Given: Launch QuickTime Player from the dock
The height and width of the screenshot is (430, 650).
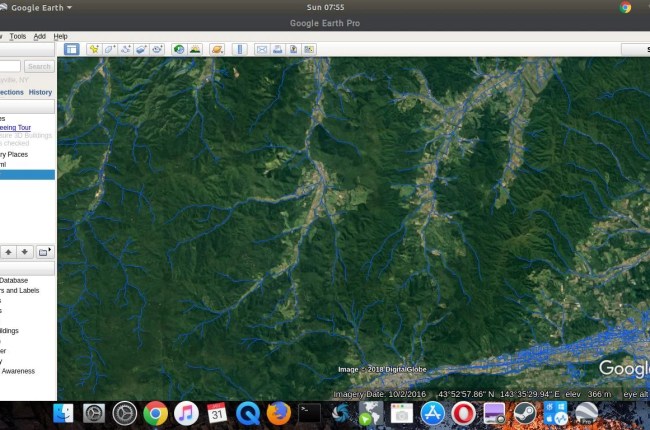Looking at the screenshot, I should pos(247,413).
